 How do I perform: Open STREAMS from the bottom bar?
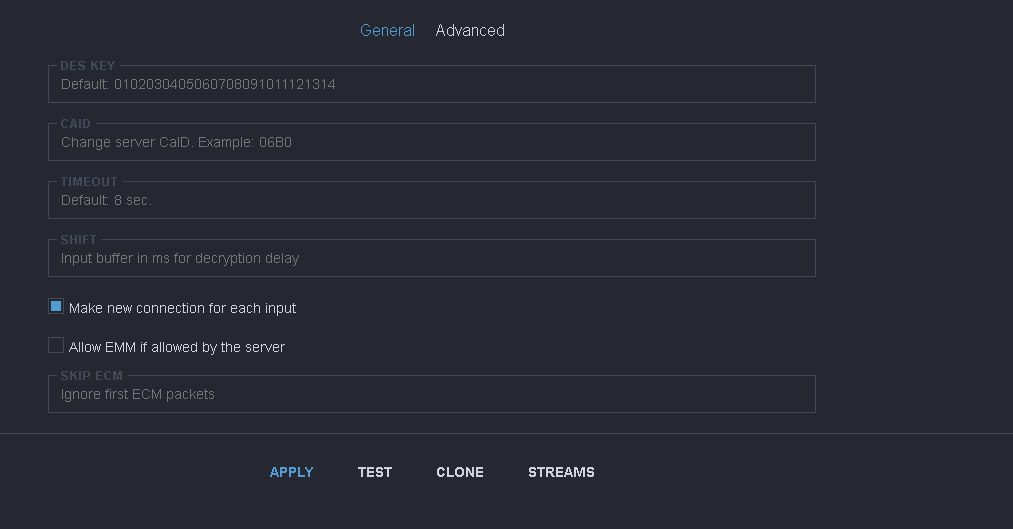[x=561, y=472]
